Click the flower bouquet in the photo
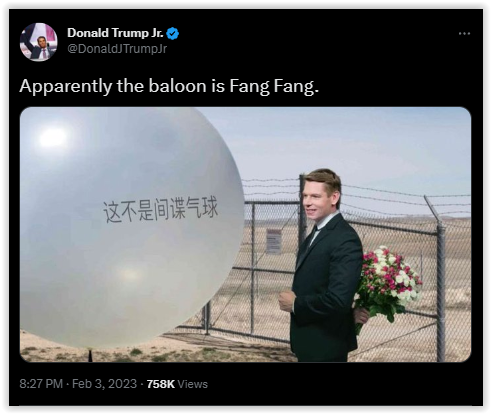Screen dimensions: 491x414 pyautogui.click(x=387, y=285)
